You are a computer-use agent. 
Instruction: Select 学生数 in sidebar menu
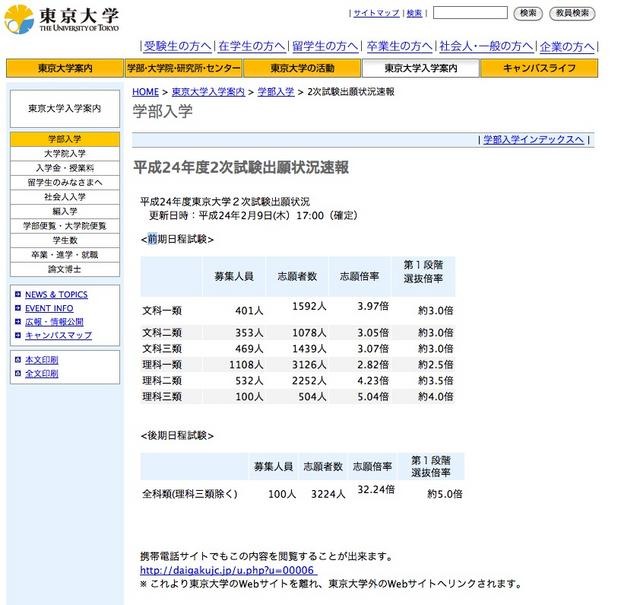coord(65,240)
